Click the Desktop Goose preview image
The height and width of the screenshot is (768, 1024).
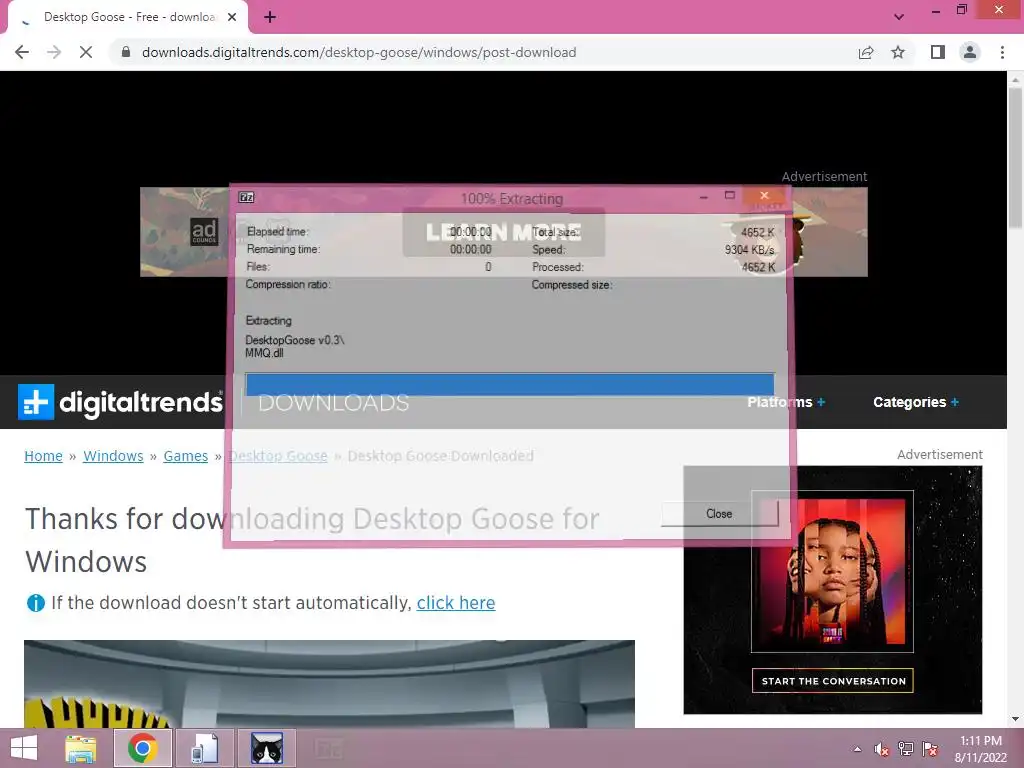(x=329, y=684)
